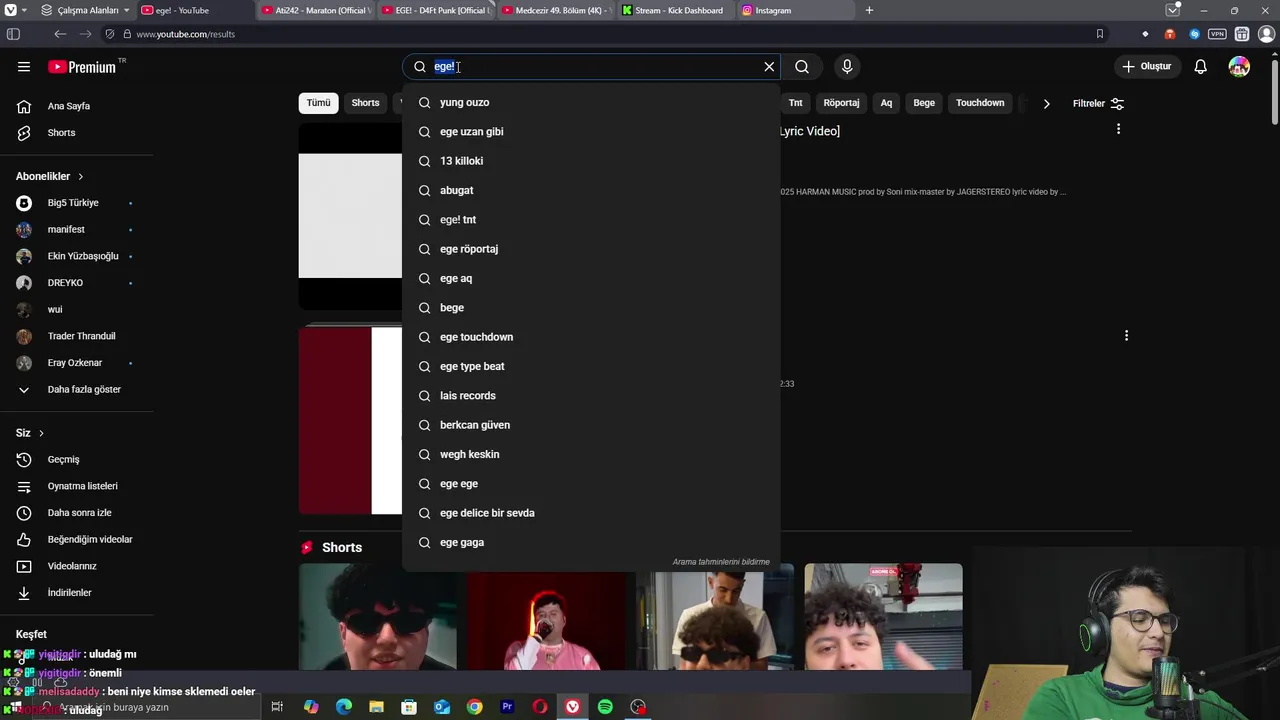Screen dimensions: 1280x720
Task: Start voice search with microphone icon
Action: [x=847, y=67]
